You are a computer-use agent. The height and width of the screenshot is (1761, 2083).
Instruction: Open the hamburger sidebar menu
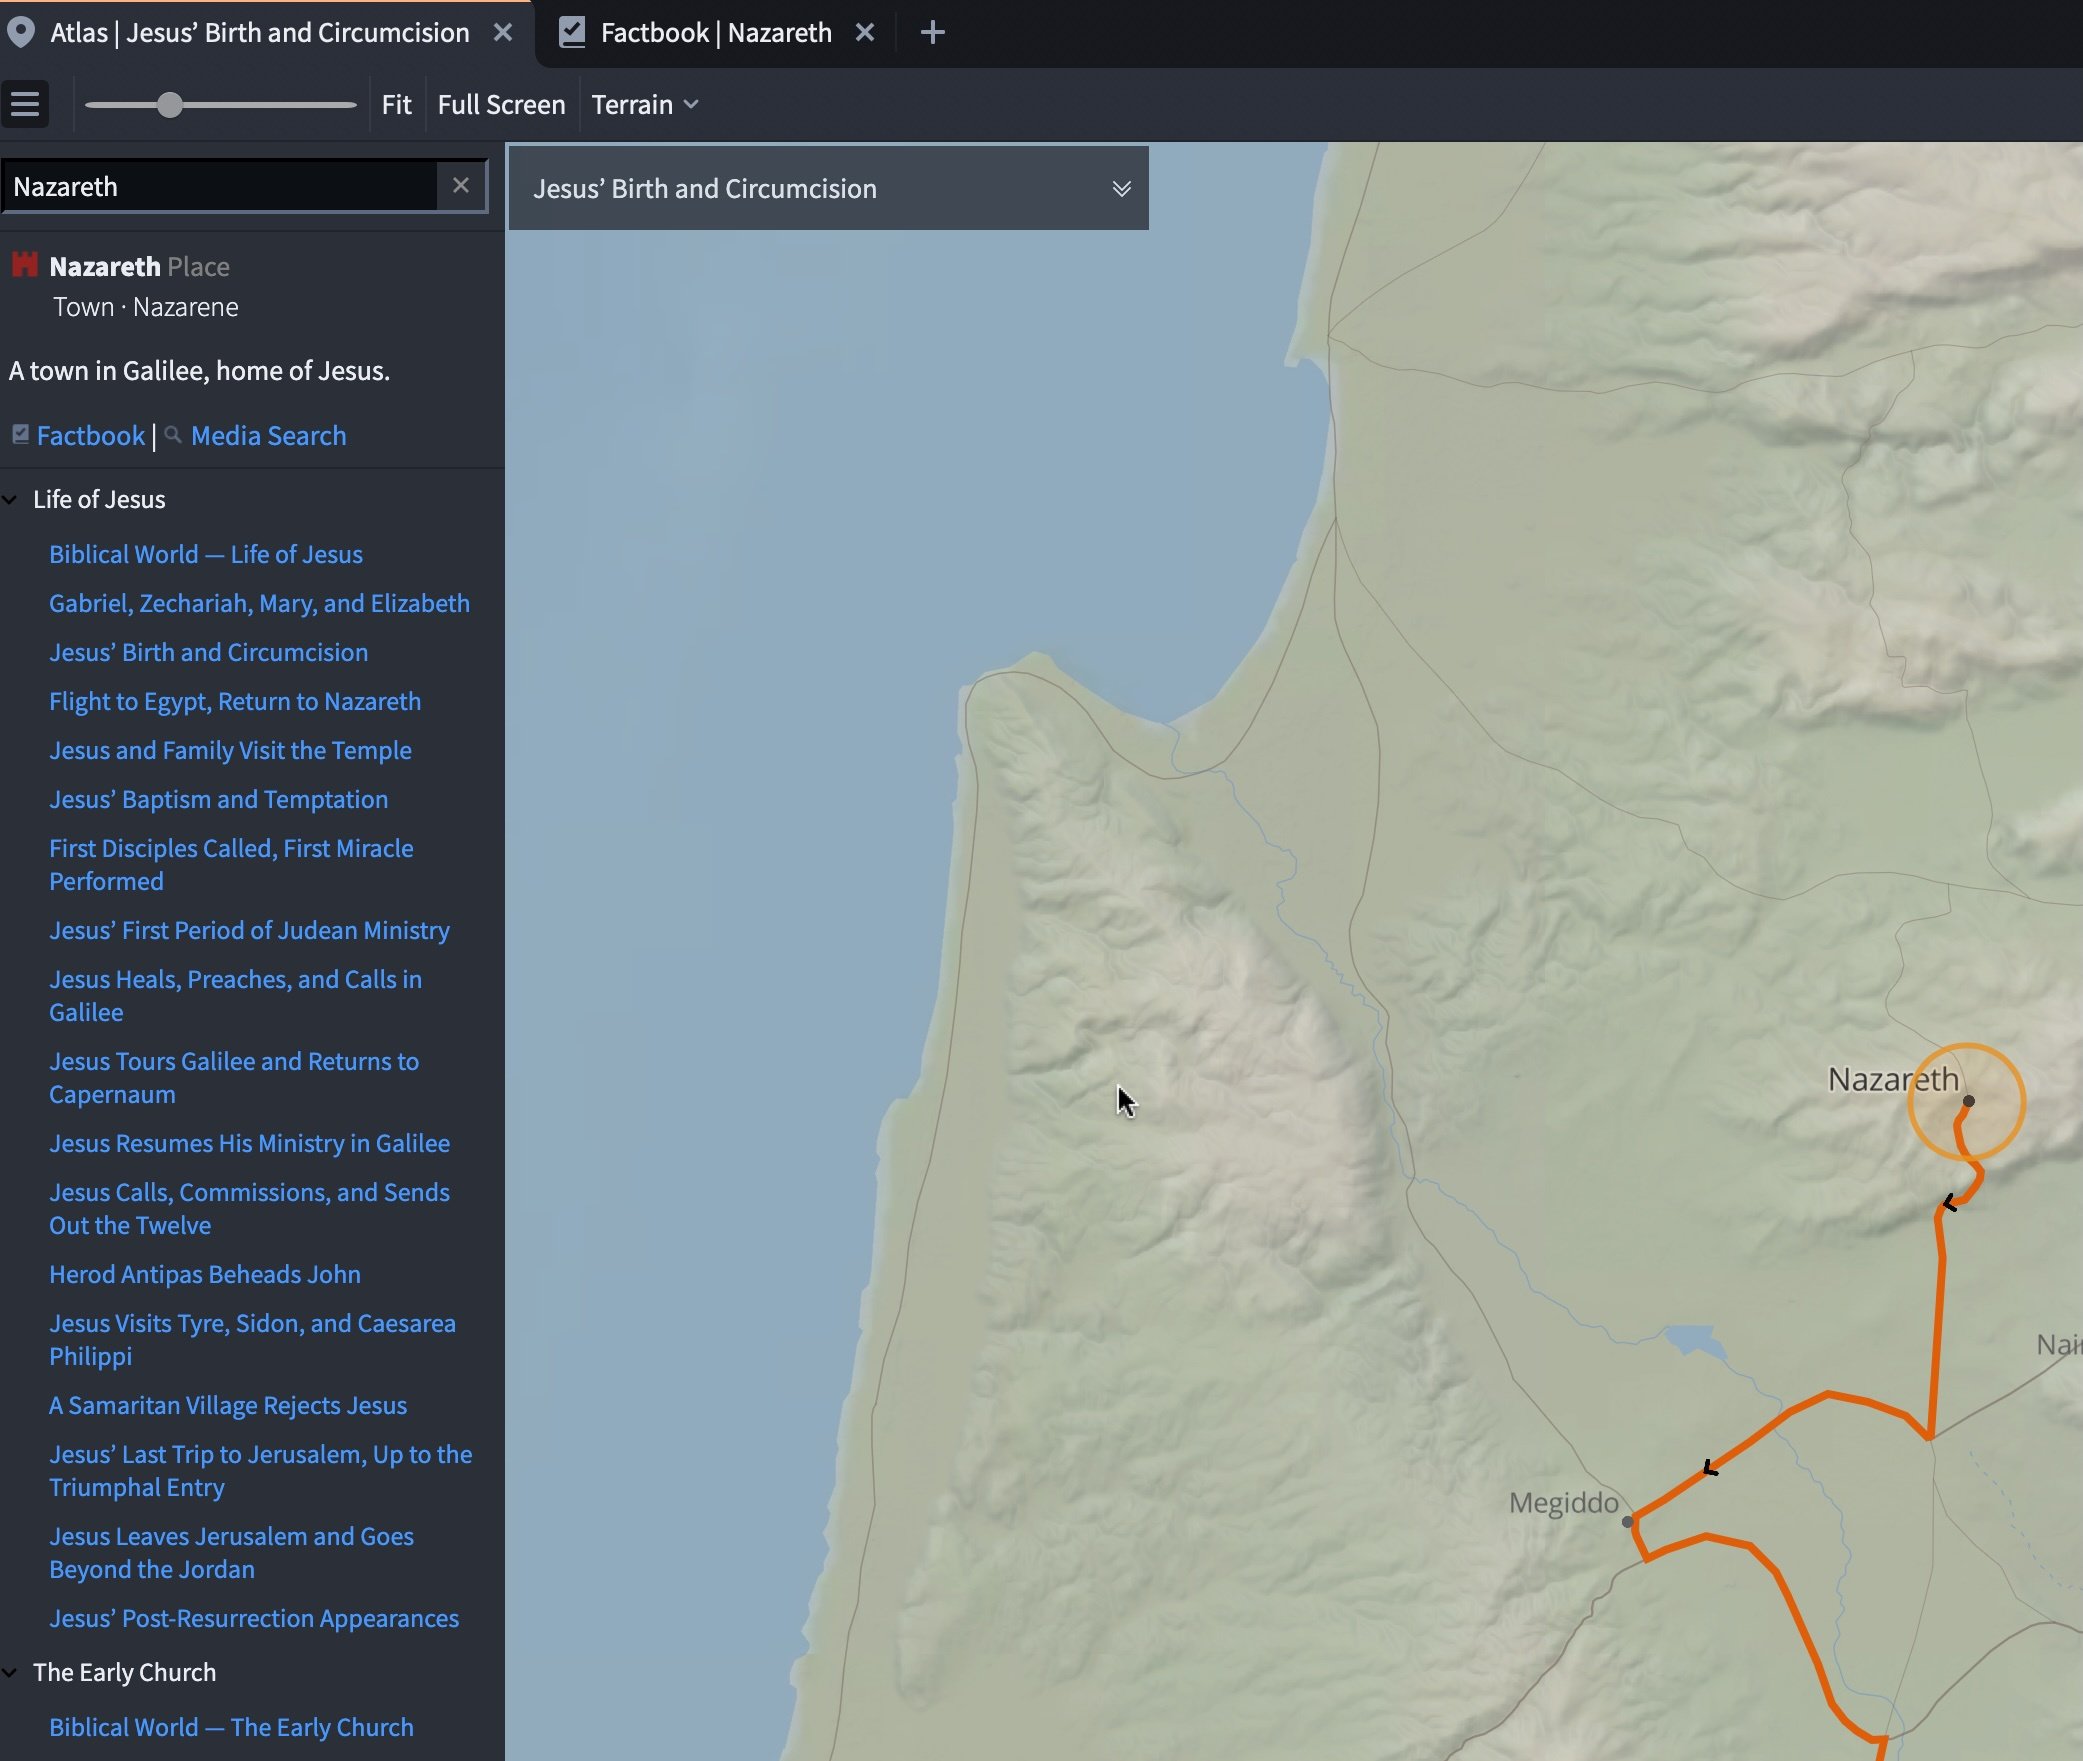click(25, 104)
